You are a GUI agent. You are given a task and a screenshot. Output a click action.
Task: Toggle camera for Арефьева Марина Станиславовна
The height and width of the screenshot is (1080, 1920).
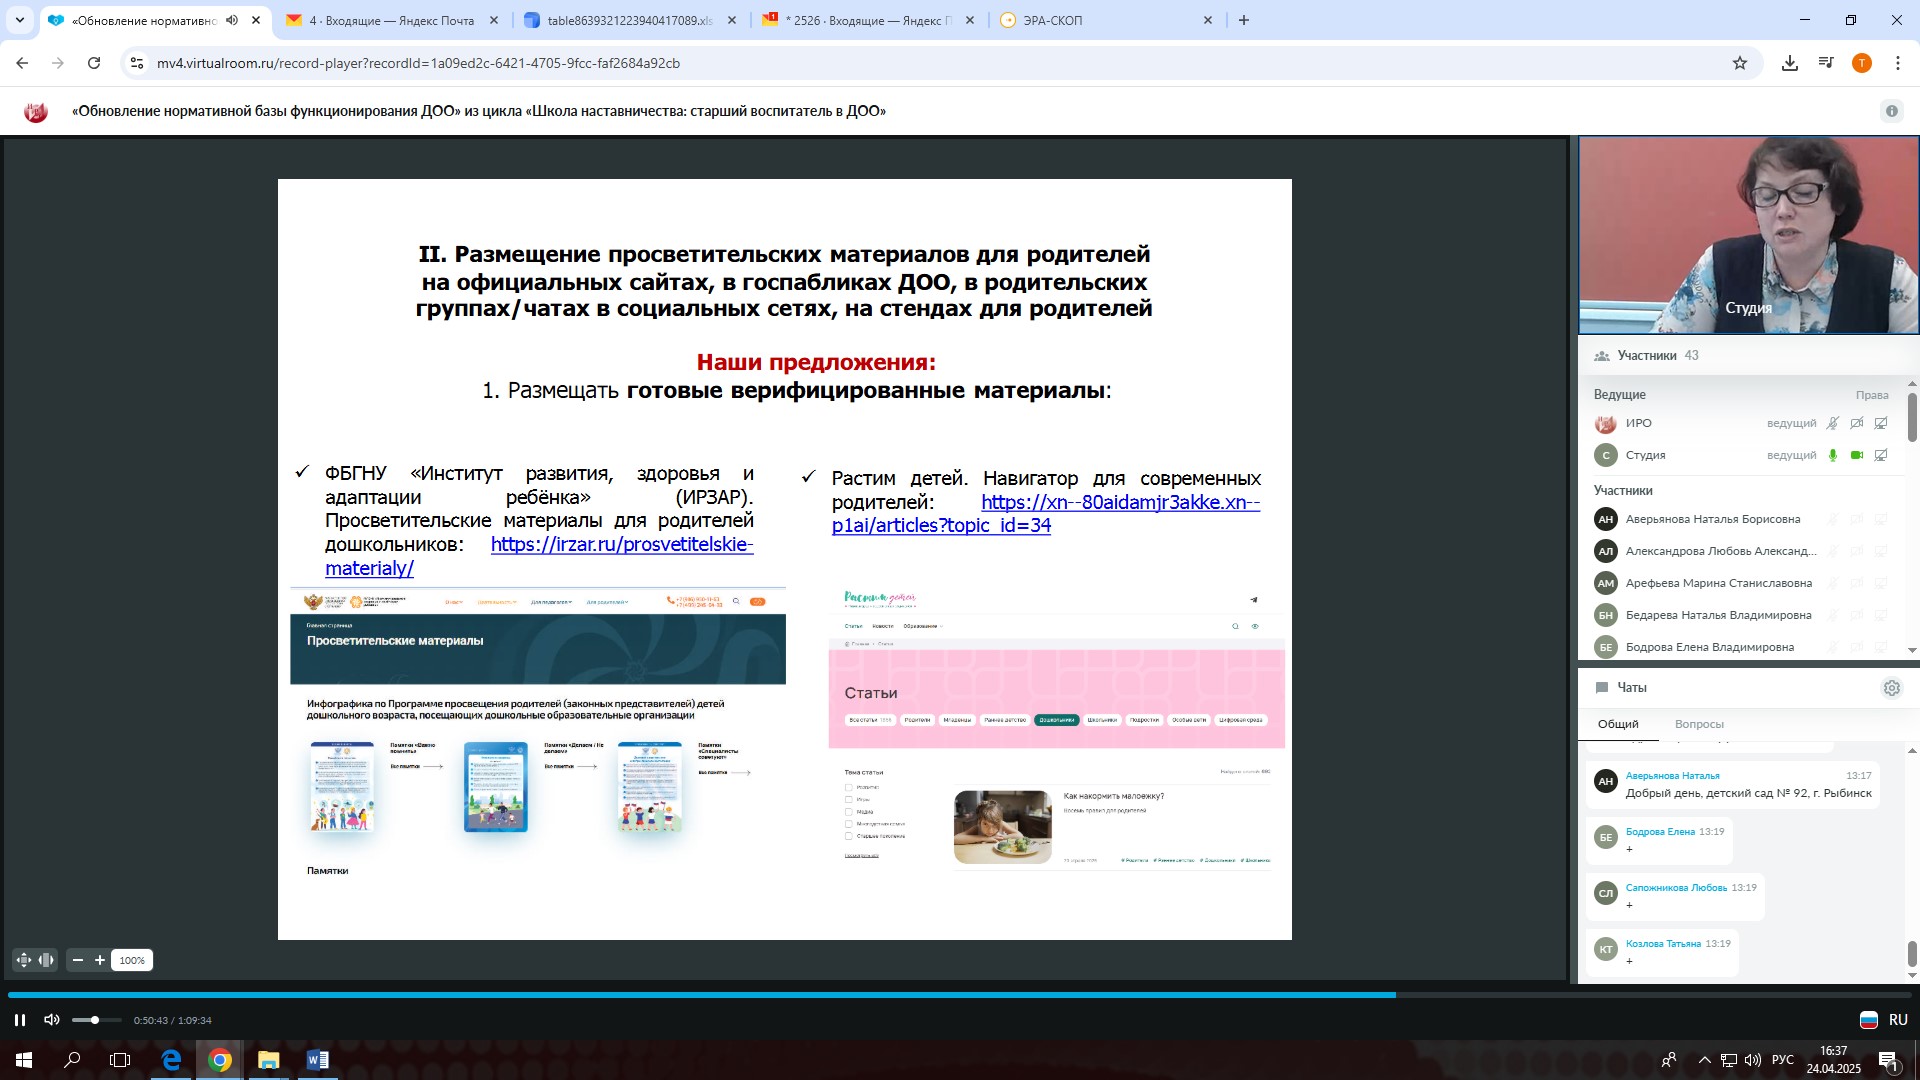point(1857,583)
